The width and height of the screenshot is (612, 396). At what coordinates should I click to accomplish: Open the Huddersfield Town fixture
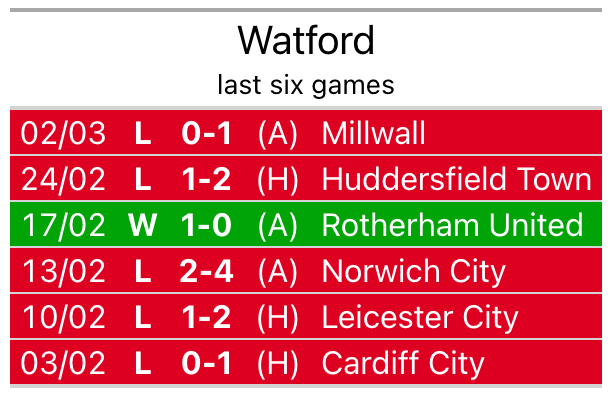(x=306, y=179)
